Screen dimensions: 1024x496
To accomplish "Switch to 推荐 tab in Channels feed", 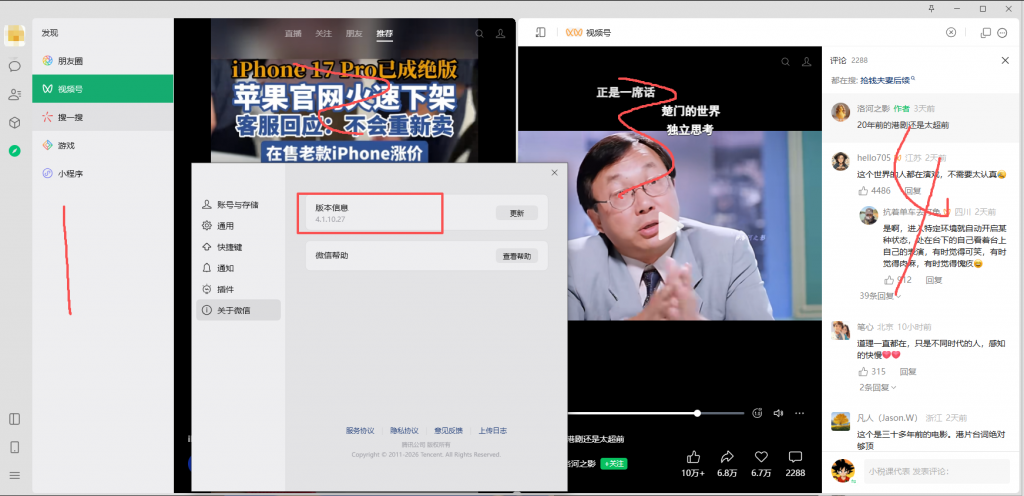I will tap(385, 33).
